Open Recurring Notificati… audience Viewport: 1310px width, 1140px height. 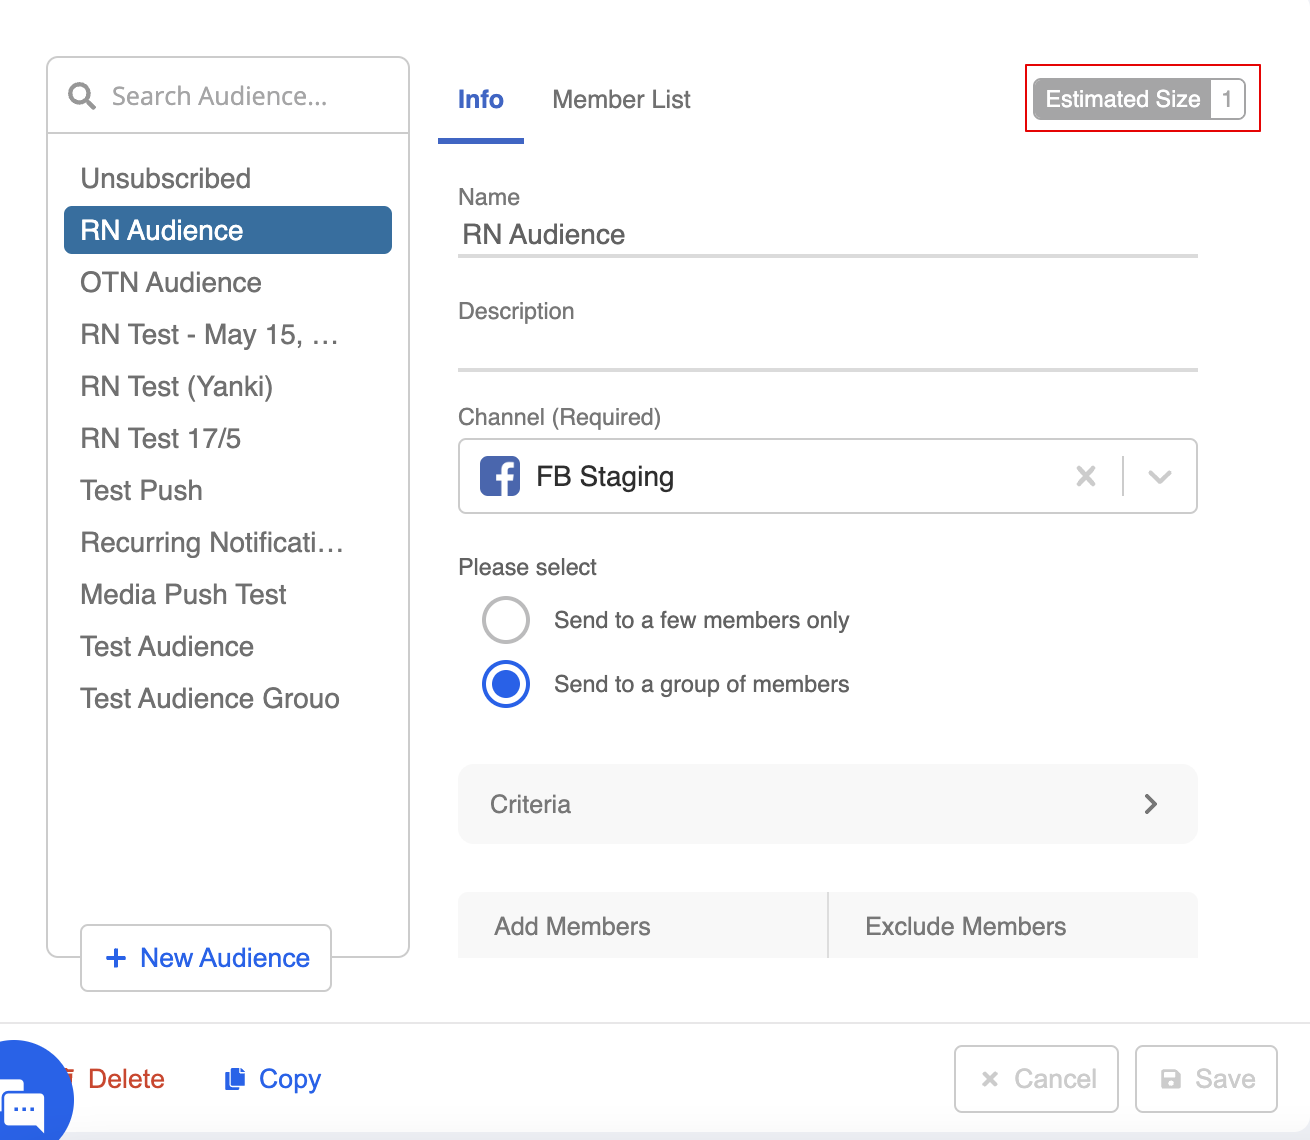pyautogui.click(x=228, y=542)
